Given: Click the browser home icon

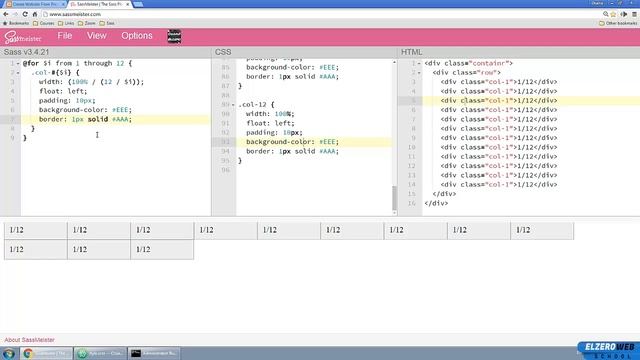Looking at the screenshot, I should click(35, 14).
